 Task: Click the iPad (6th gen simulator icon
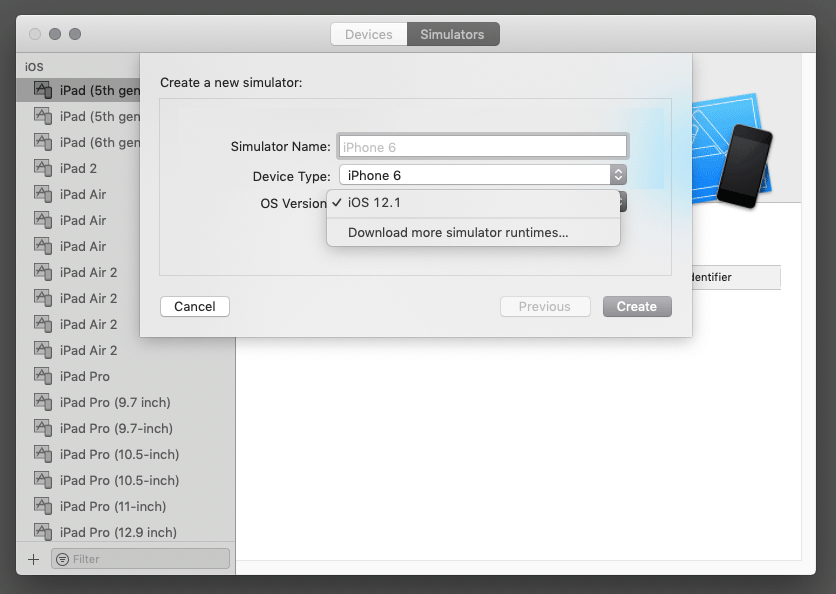pos(43,142)
